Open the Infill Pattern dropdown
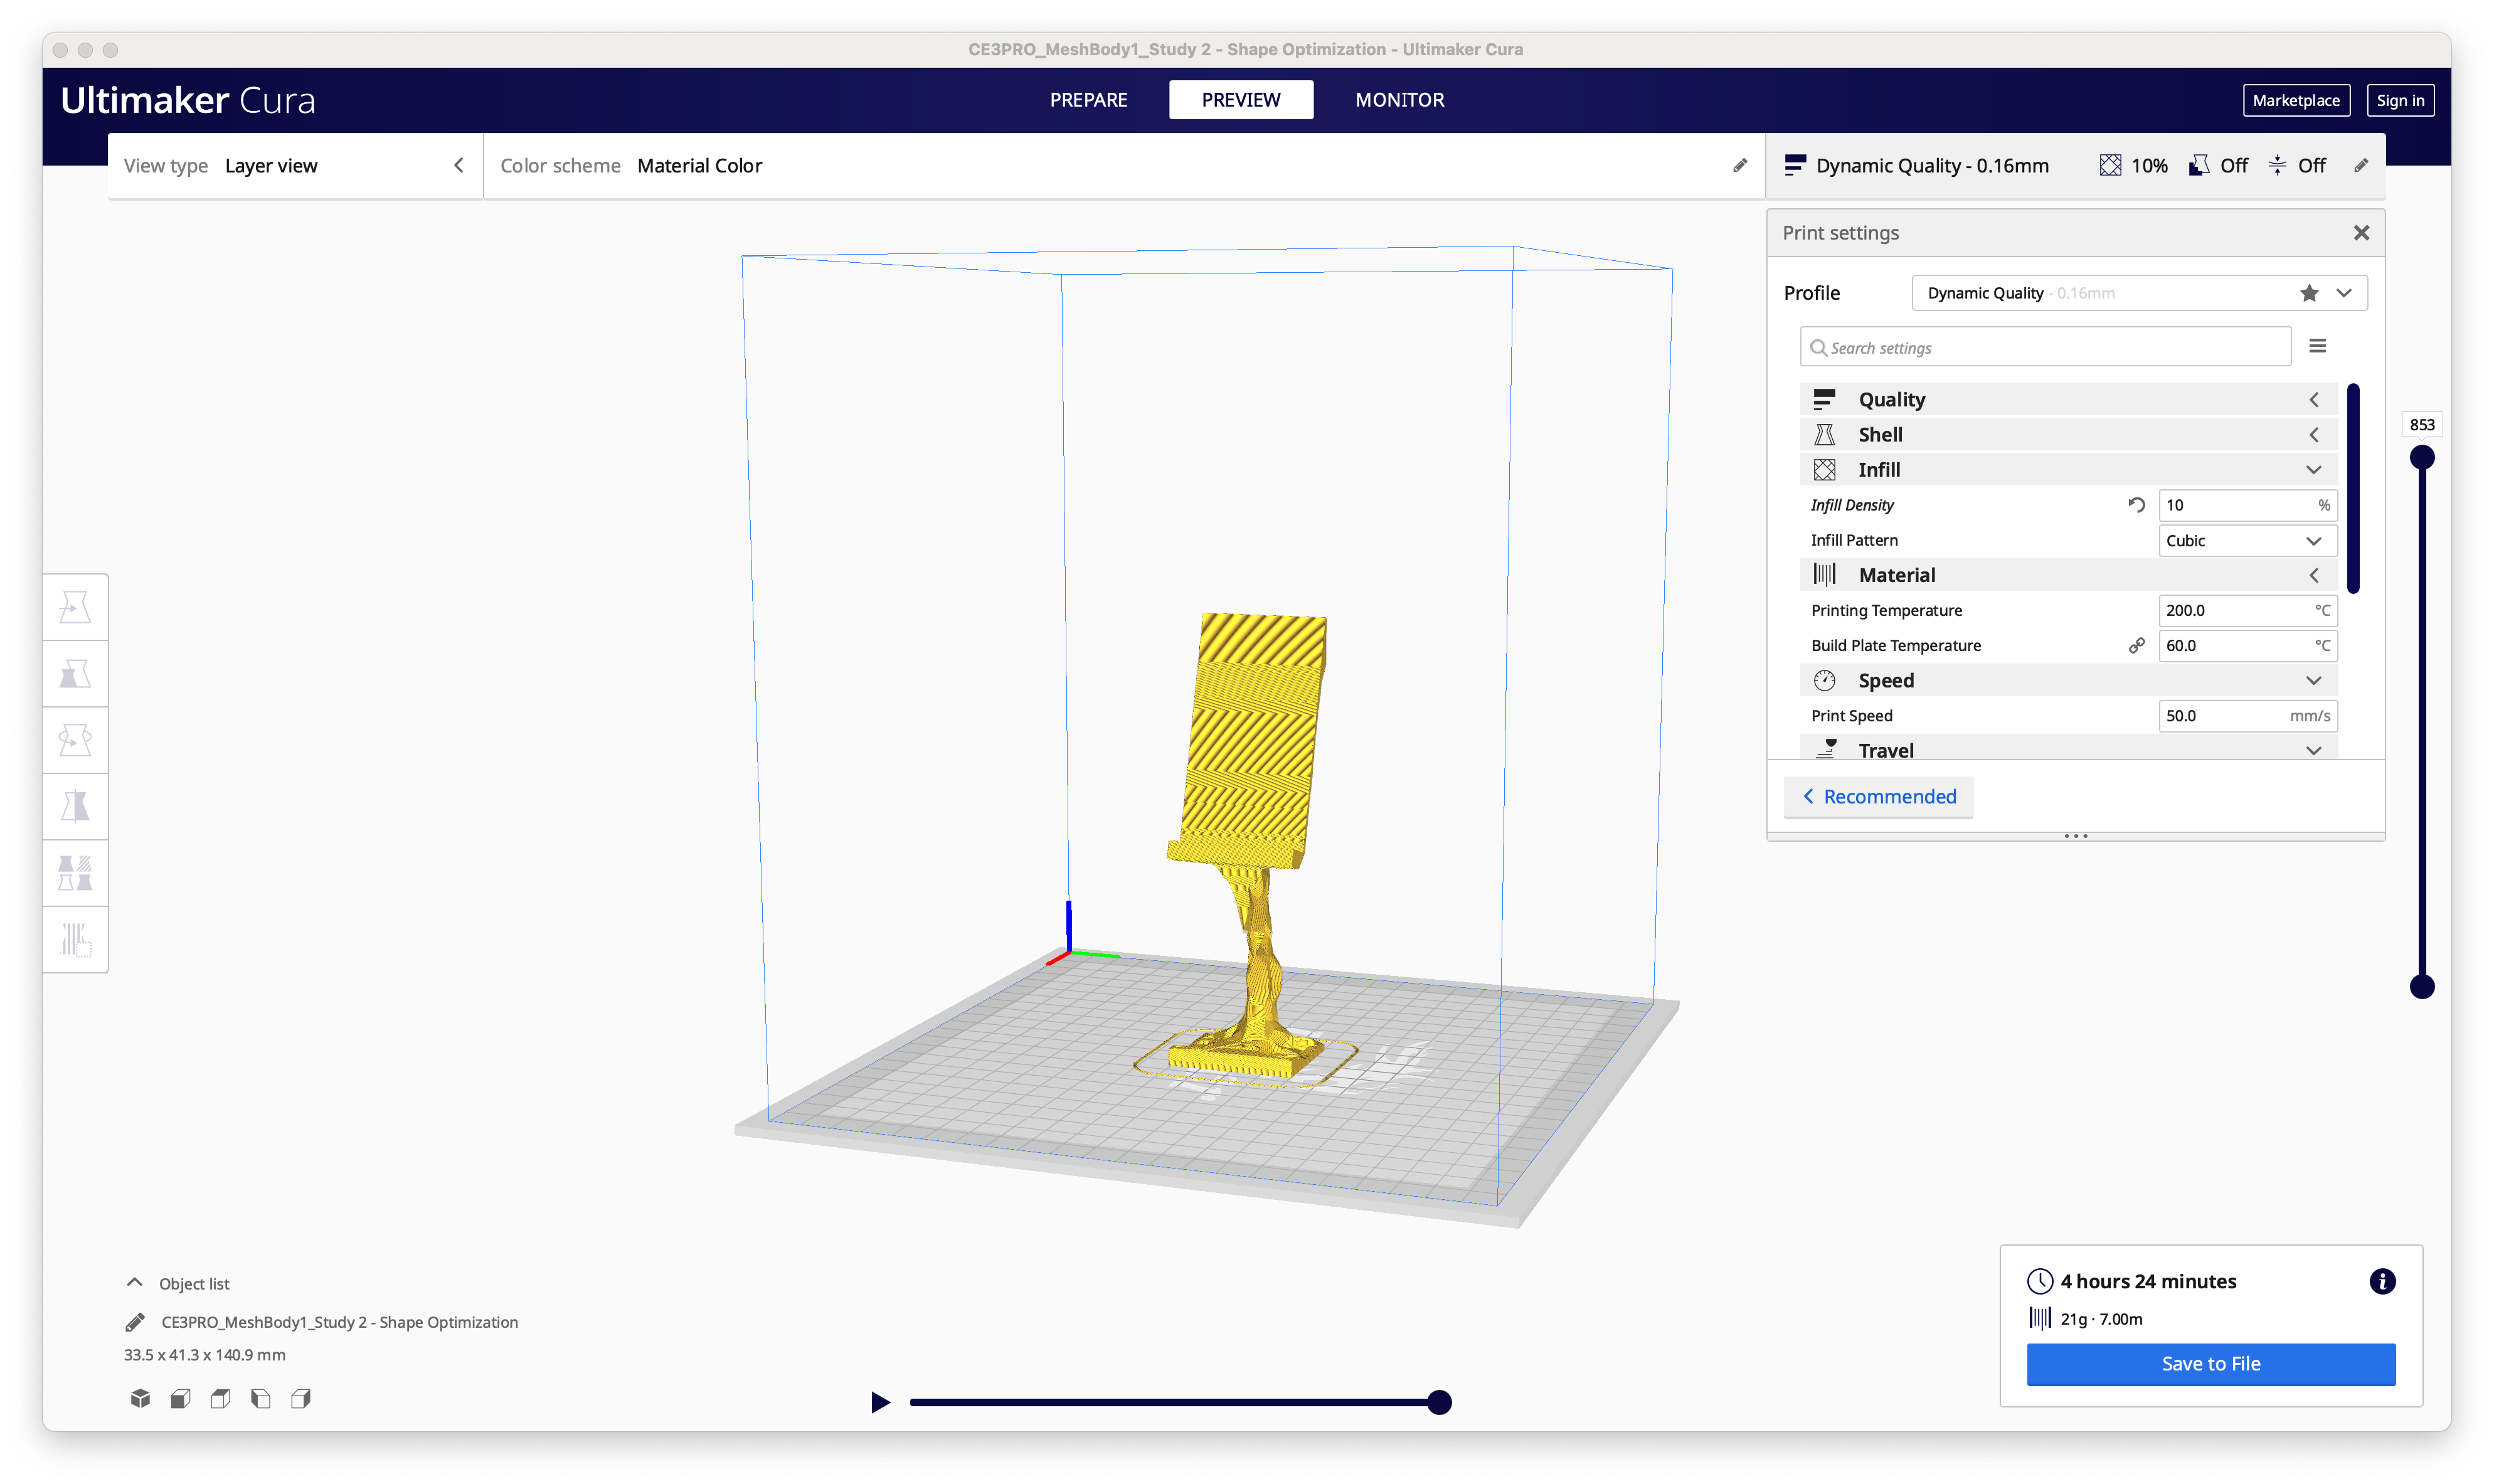 coord(2246,540)
